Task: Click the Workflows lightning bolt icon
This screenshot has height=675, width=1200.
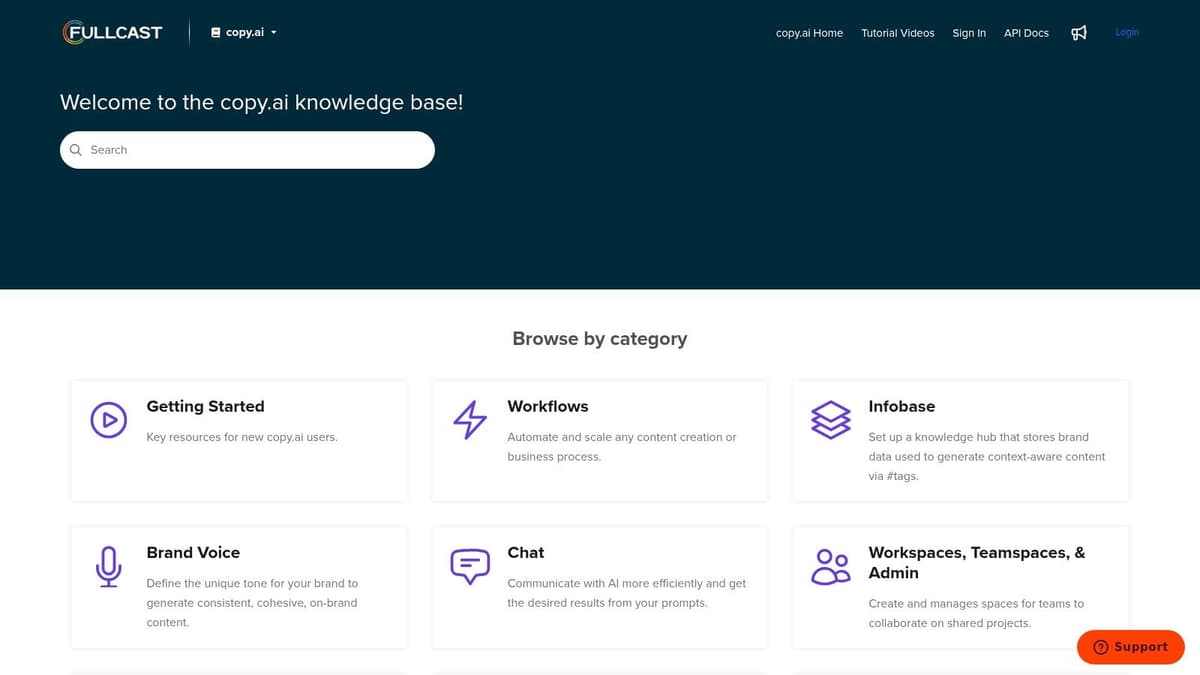Action: [x=470, y=420]
